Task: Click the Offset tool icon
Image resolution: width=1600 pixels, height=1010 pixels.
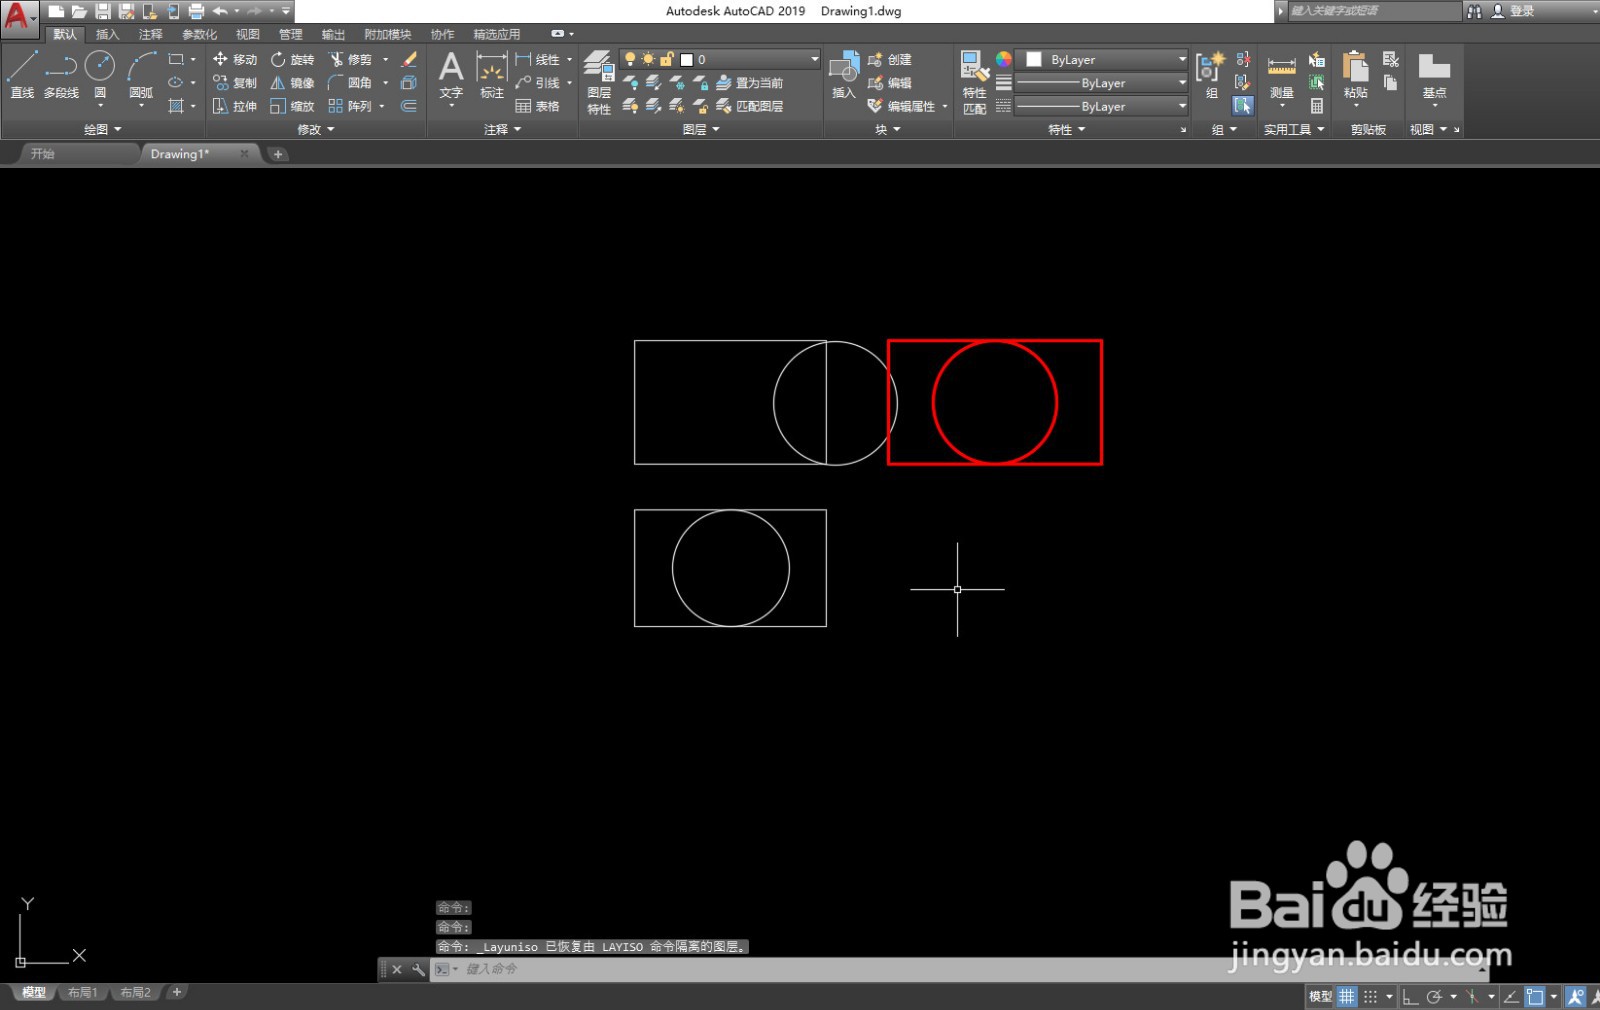Action: click(409, 106)
